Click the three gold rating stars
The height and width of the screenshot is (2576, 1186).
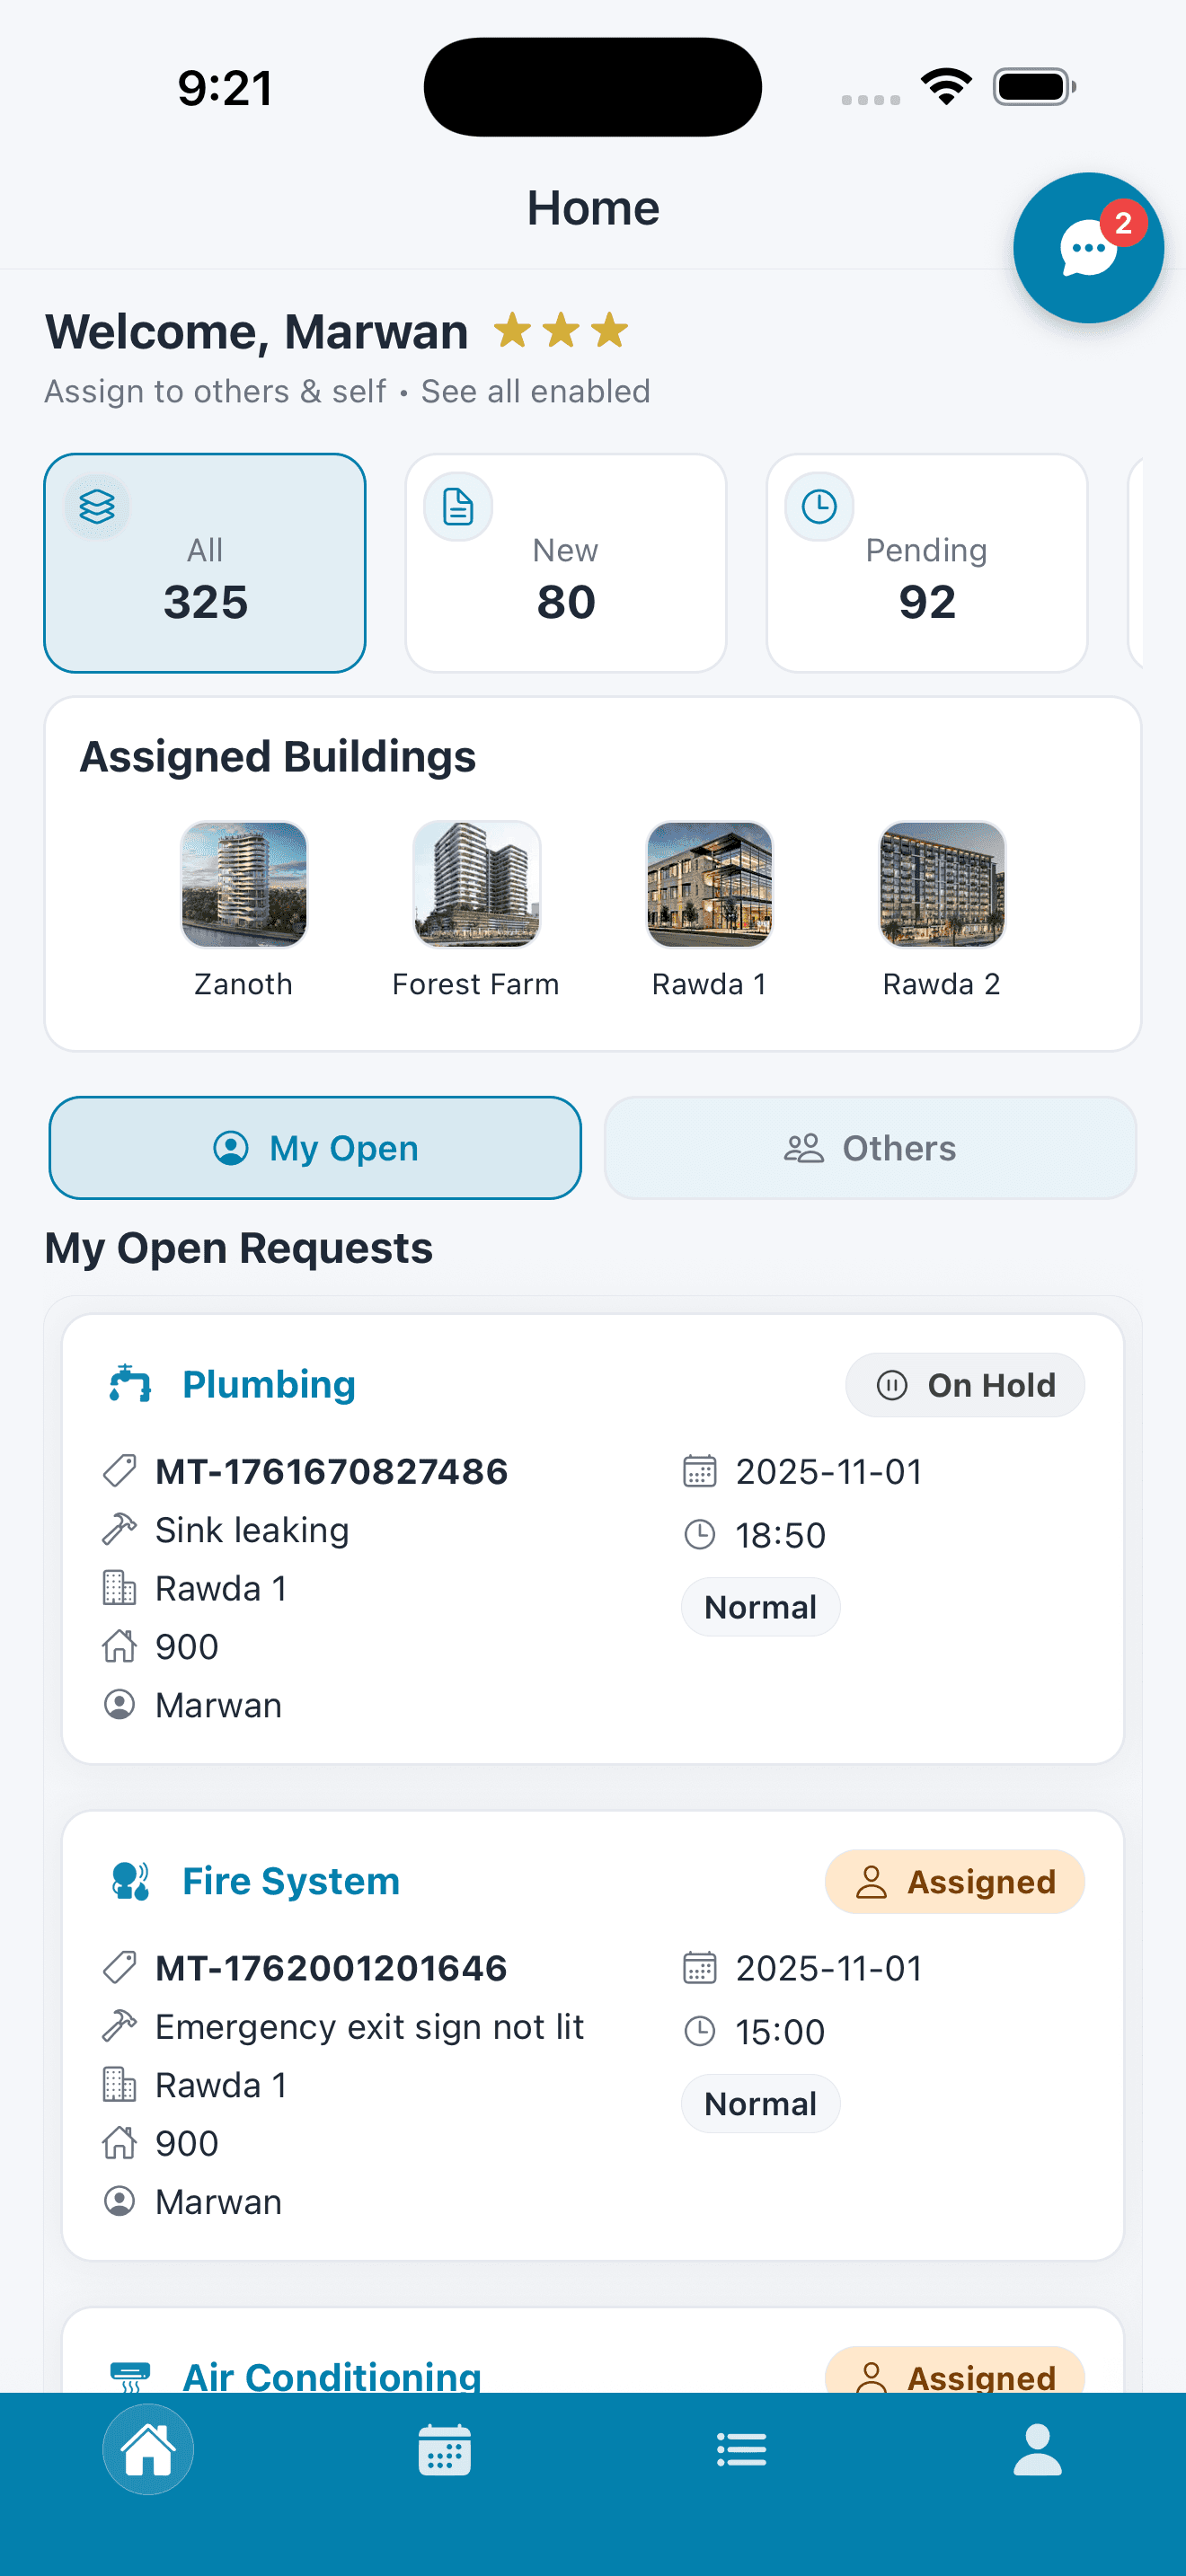[x=561, y=330]
